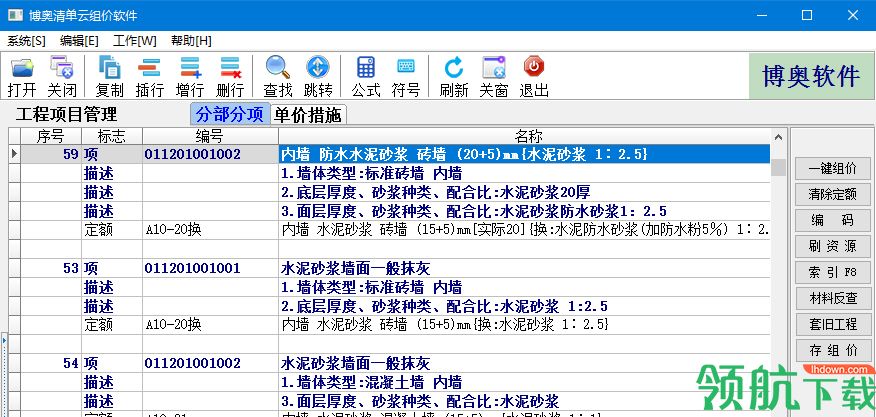Select row number 59 cell

pos(51,154)
